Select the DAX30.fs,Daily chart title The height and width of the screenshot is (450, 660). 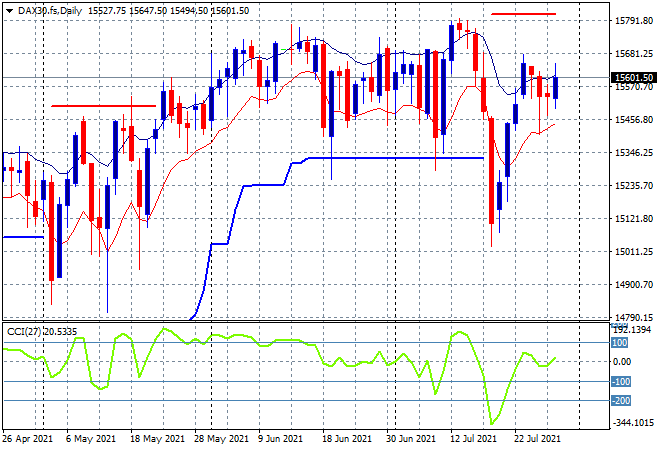click(x=50, y=11)
